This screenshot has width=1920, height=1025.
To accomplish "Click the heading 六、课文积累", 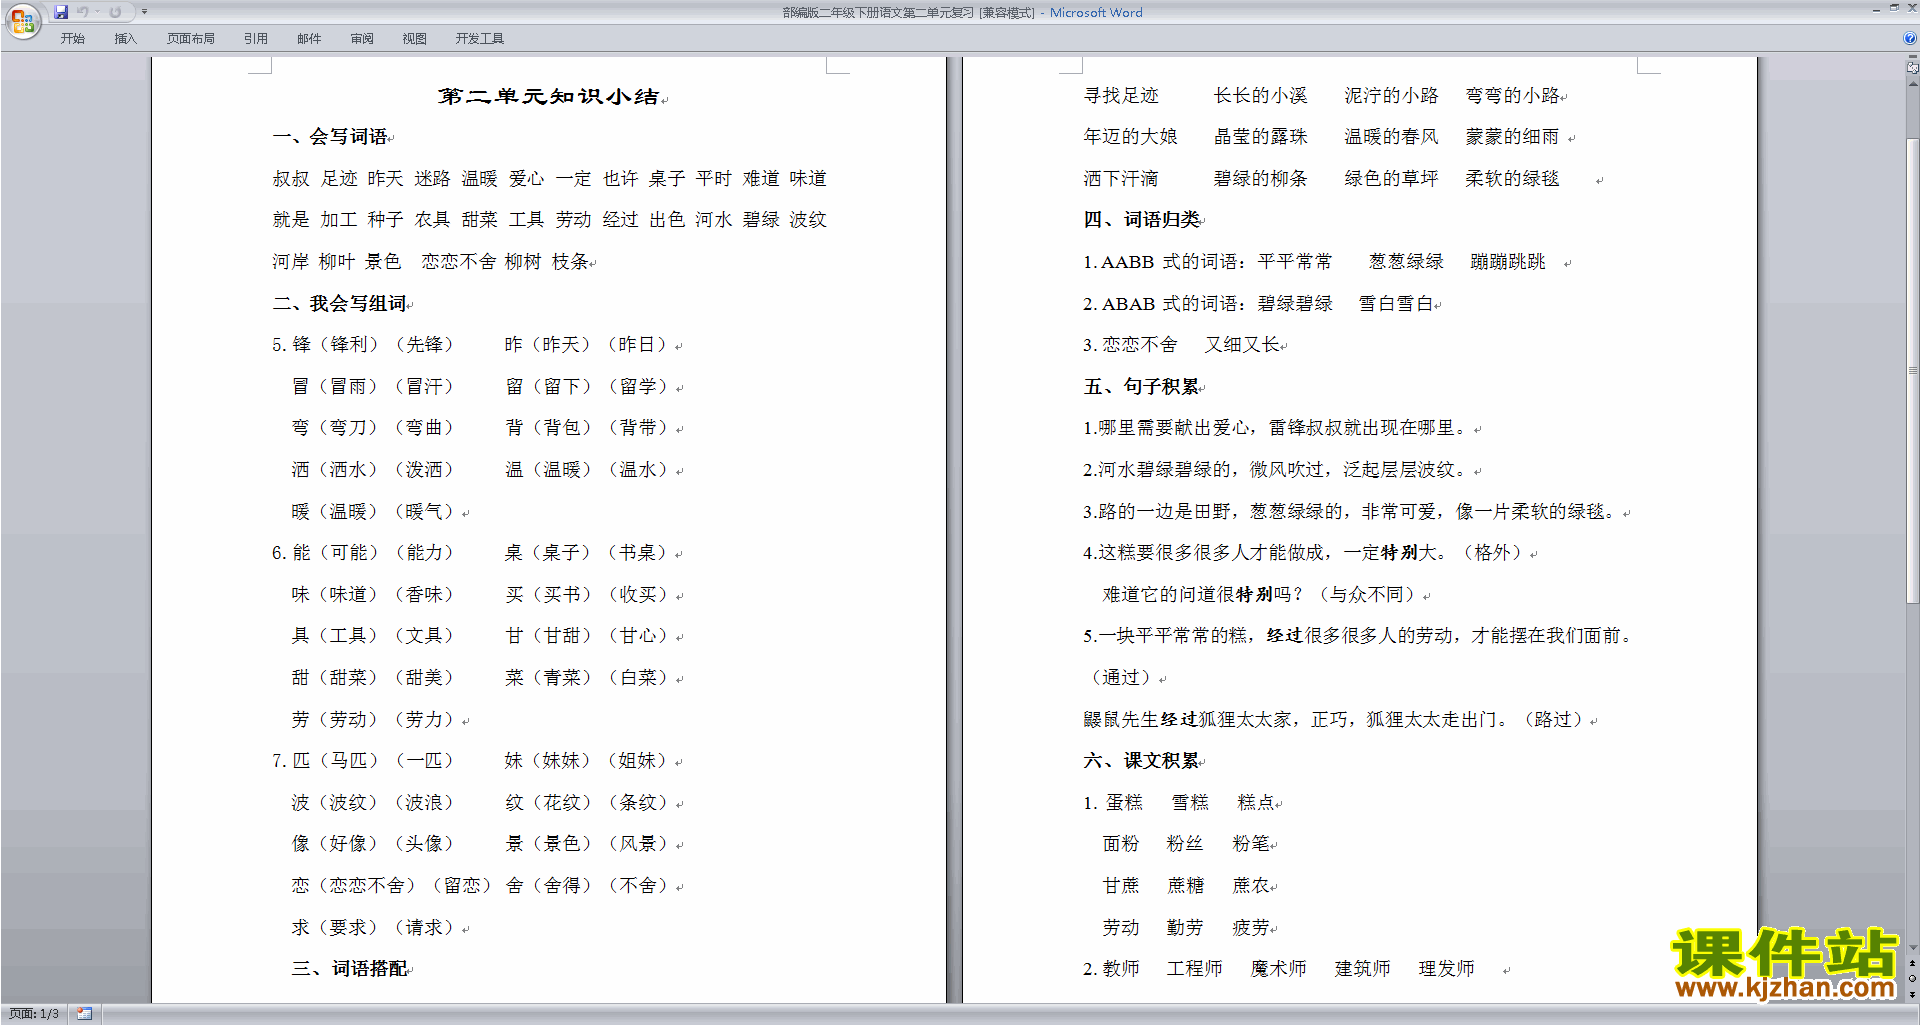I will (x=1142, y=761).
